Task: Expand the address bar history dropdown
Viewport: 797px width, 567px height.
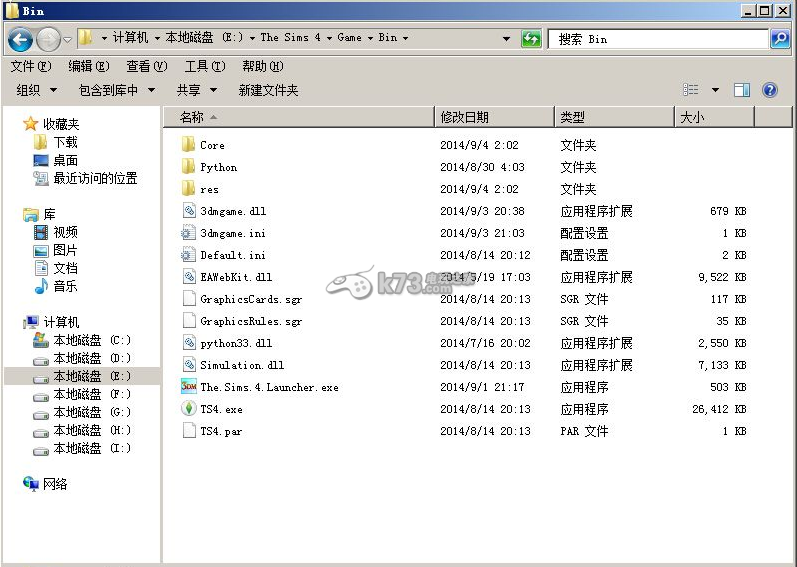Action: coord(507,39)
